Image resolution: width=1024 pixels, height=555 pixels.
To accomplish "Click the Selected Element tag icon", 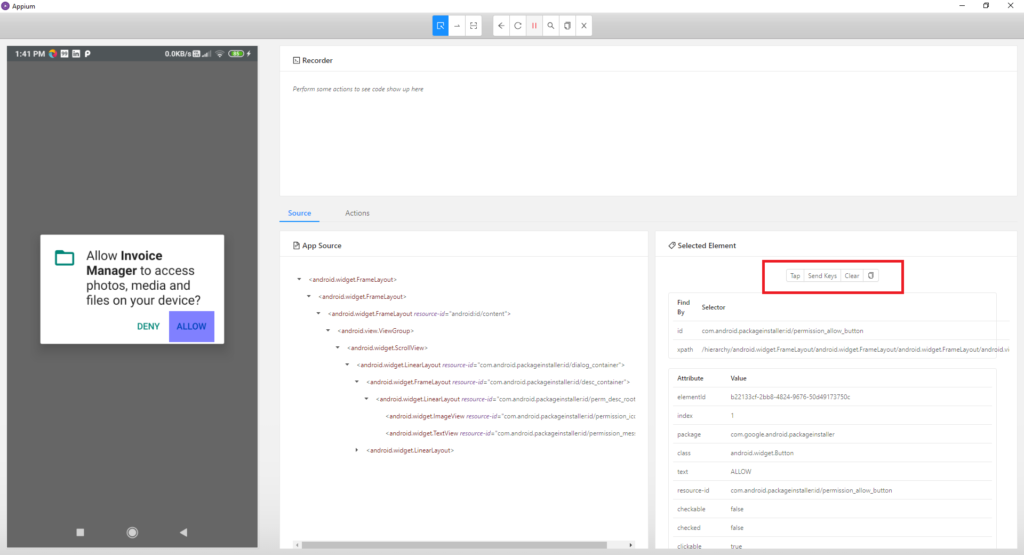I will (x=672, y=246).
